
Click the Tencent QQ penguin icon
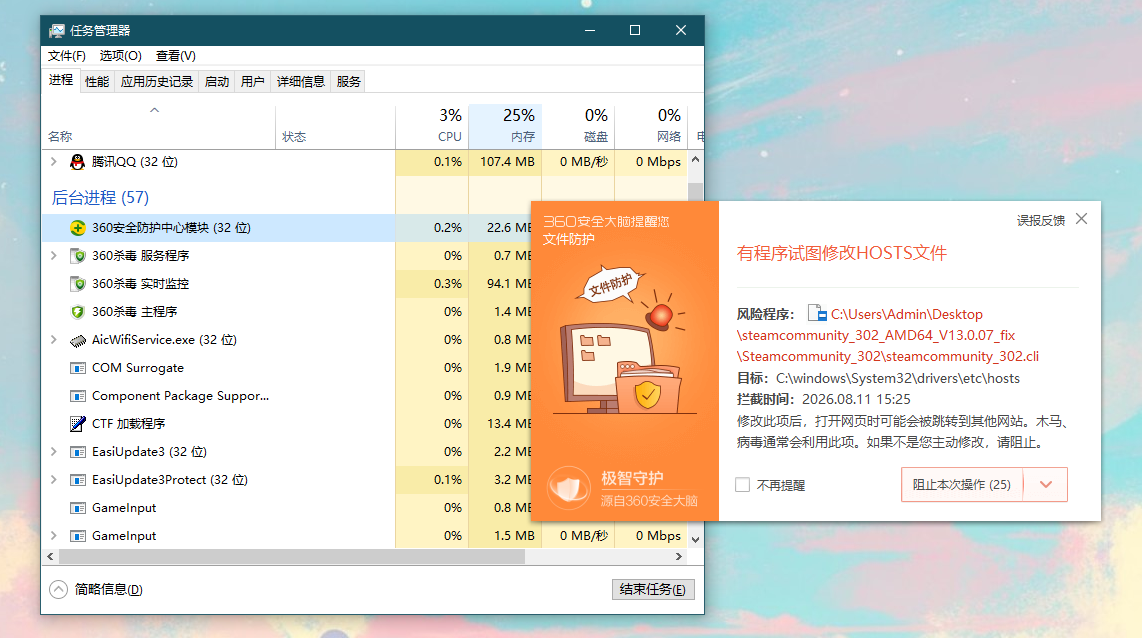coord(77,162)
